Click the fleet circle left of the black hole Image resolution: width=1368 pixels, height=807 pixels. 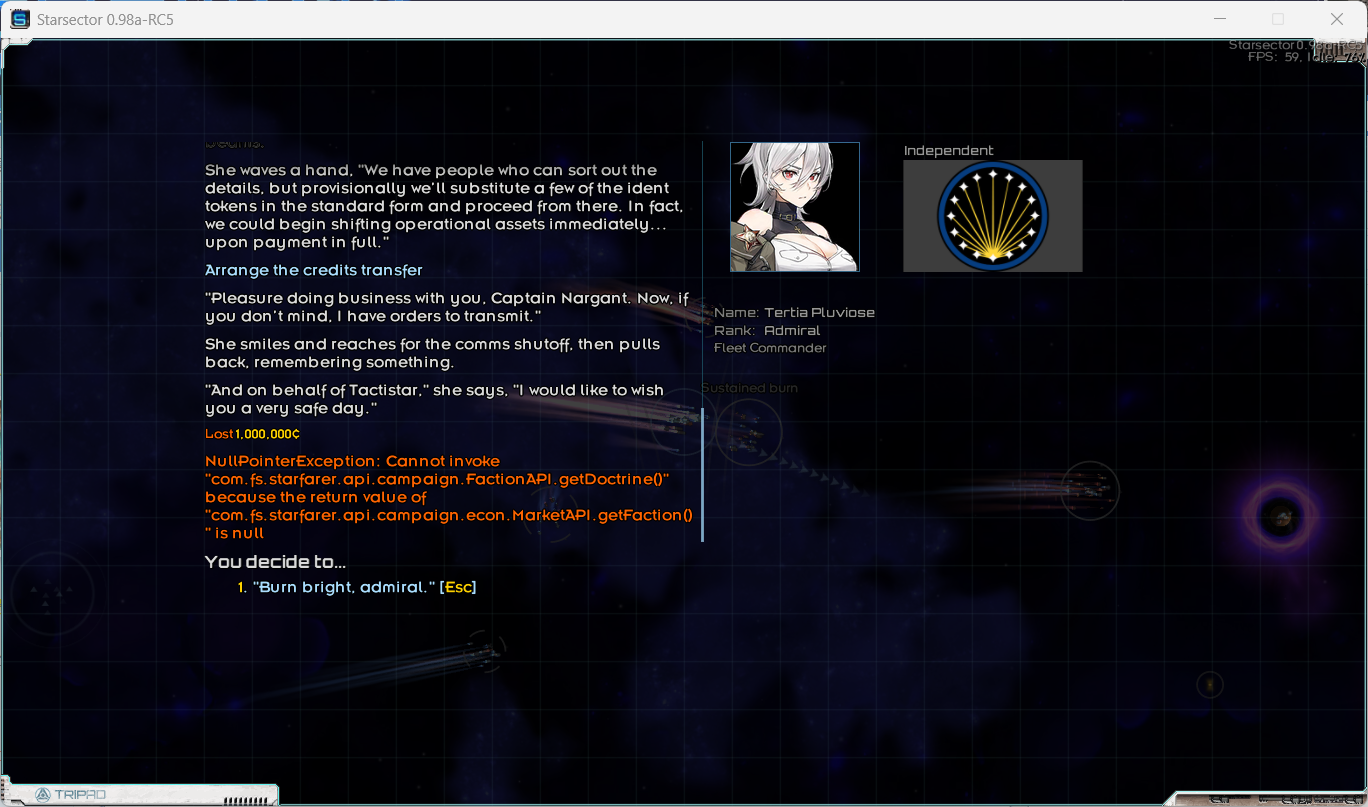point(1089,490)
